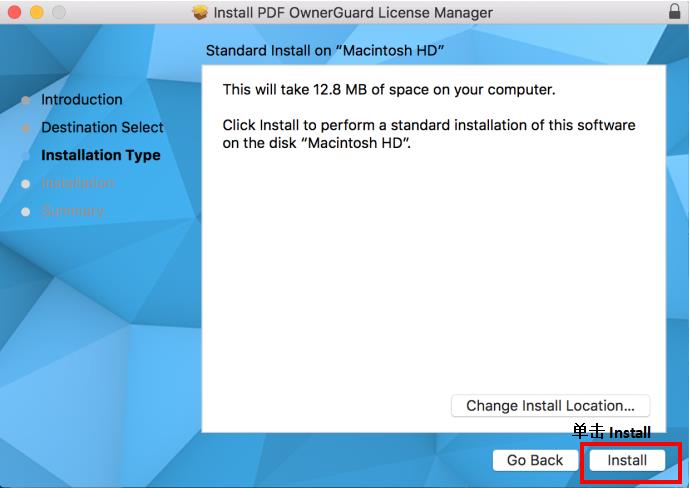Click the "Click Install to perform" paragraph
This screenshot has width=689, height=488.
429,134
